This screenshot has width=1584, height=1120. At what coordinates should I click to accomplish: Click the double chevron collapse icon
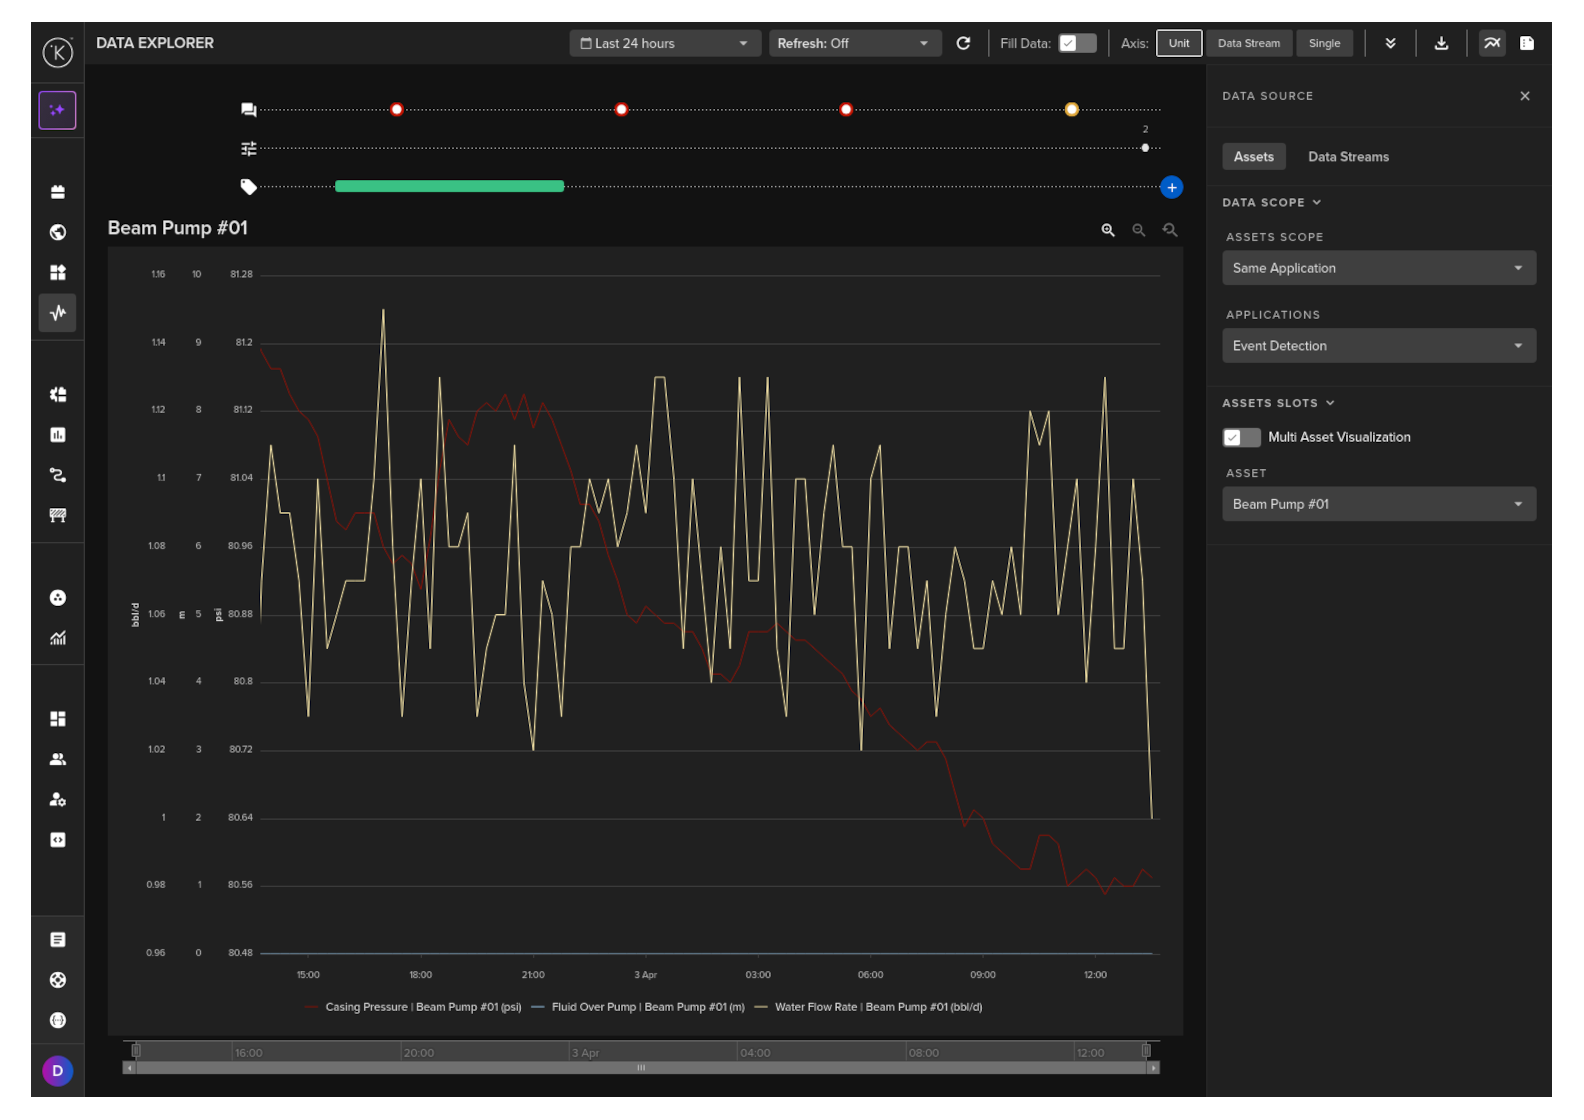[x=1390, y=43]
